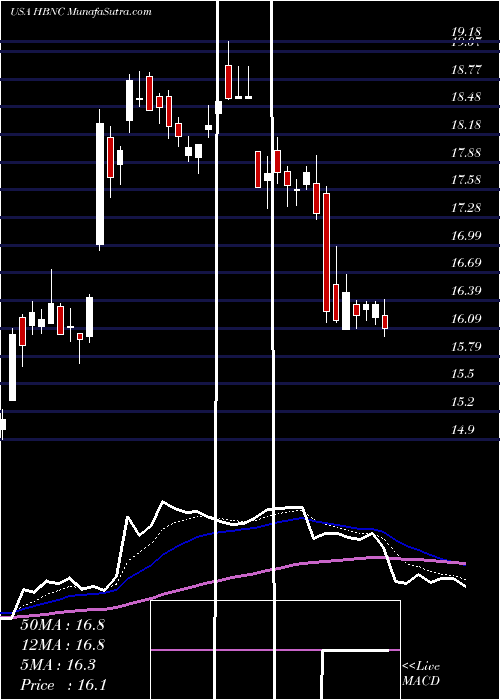
Task: Click the 12MA : 16.8 readout
Action: tap(62, 644)
